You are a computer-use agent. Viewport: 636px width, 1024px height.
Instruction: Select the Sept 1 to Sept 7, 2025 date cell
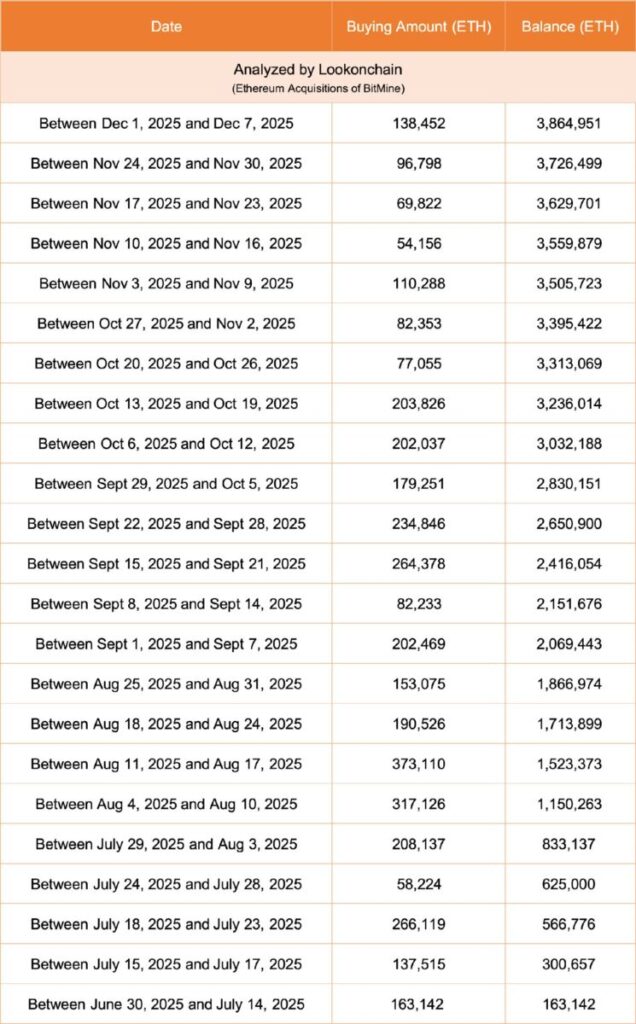pos(166,644)
